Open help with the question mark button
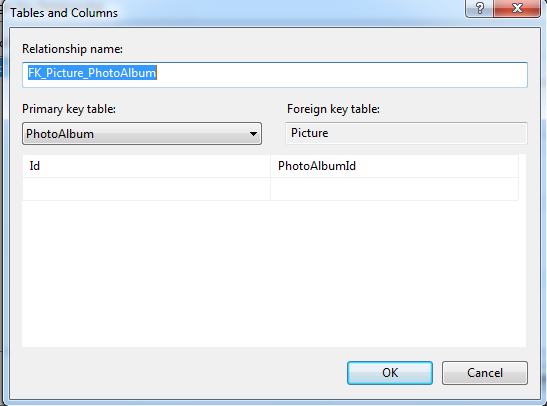Viewport: 547px width, 406px height. (479, 8)
